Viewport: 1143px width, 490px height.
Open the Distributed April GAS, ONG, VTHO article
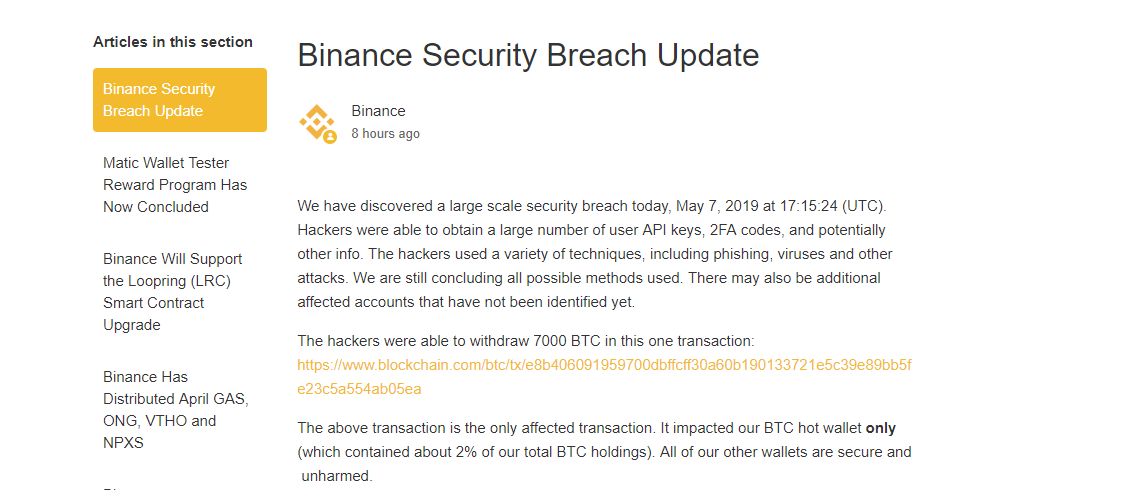click(176, 410)
